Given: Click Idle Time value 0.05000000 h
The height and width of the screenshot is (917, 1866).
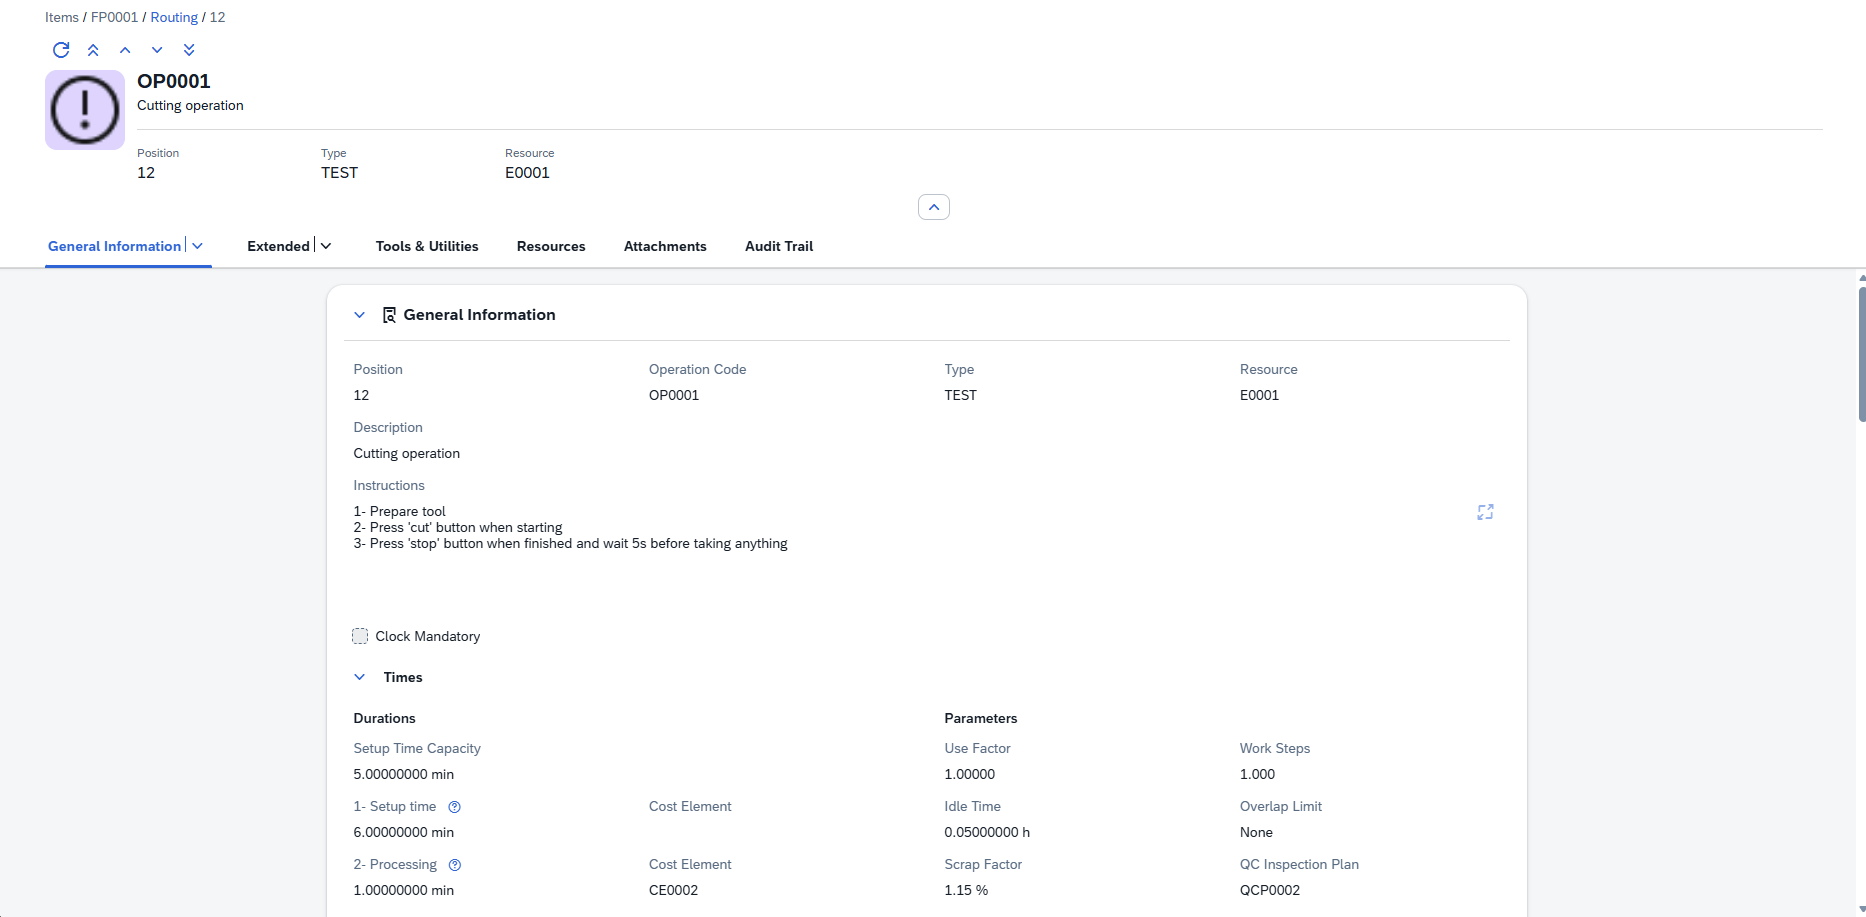Looking at the screenshot, I should pos(987,832).
